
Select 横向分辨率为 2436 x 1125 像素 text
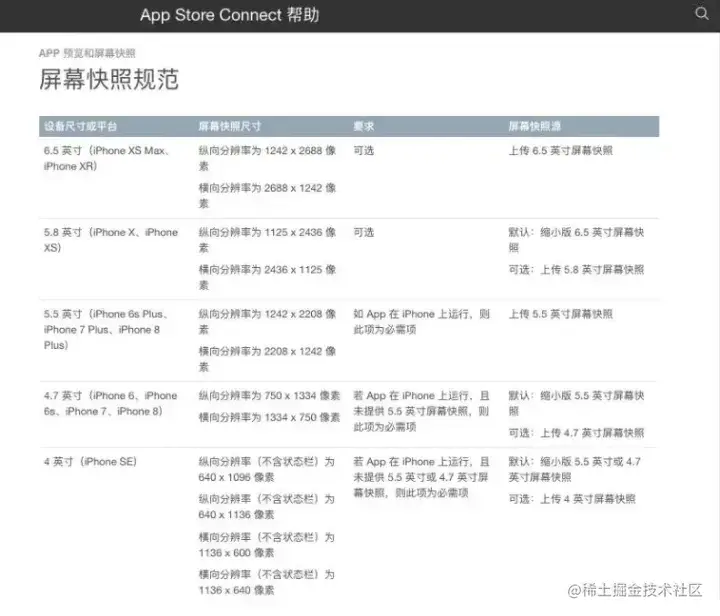(x=267, y=277)
